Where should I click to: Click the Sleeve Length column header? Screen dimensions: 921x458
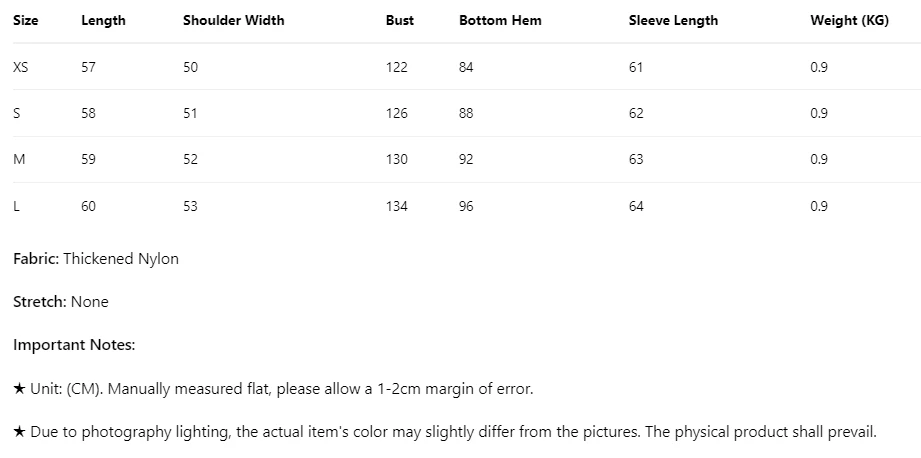click(x=673, y=20)
